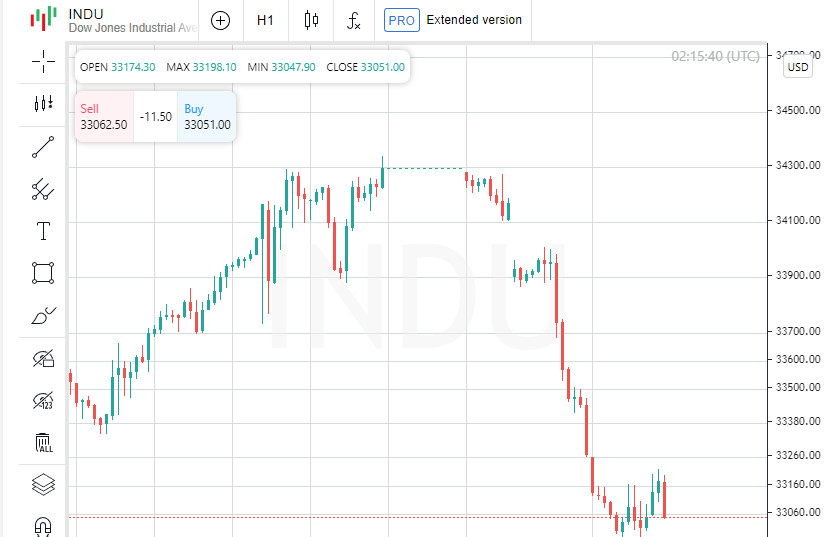Open the chart style candles dropdown
The height and width of the screenshot is (537, 836).
pos(311,20)
